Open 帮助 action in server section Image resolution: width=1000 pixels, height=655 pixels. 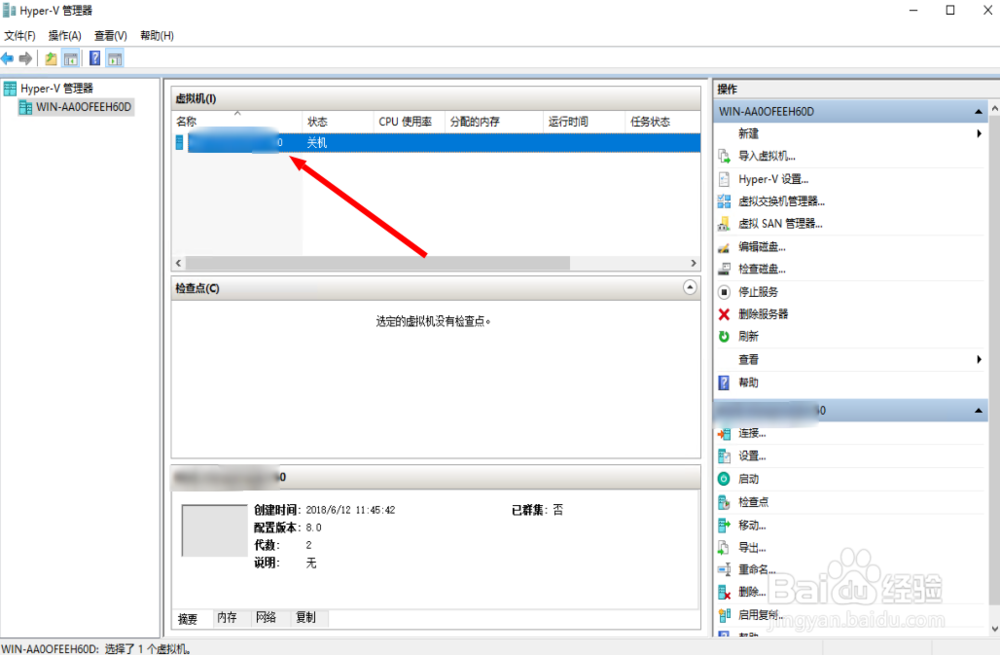[749, 383]
